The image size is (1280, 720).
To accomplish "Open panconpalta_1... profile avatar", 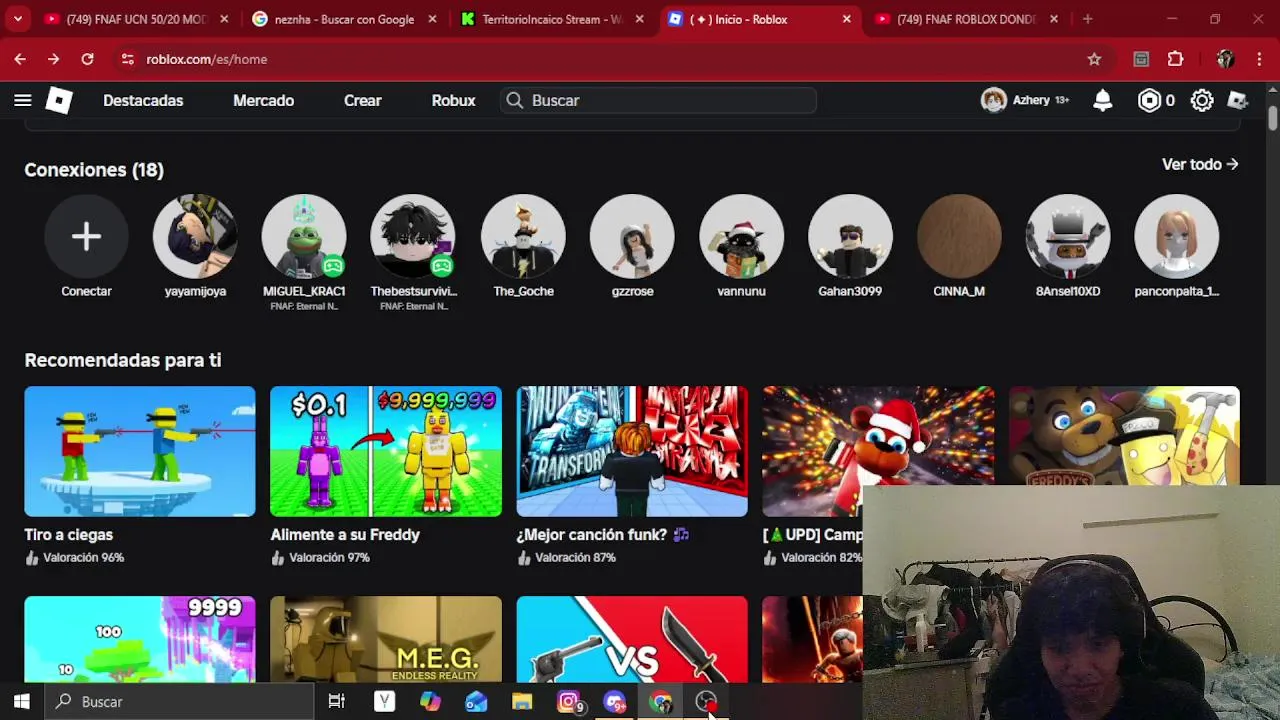I will pyautogui.click(x=1177, y=236).
